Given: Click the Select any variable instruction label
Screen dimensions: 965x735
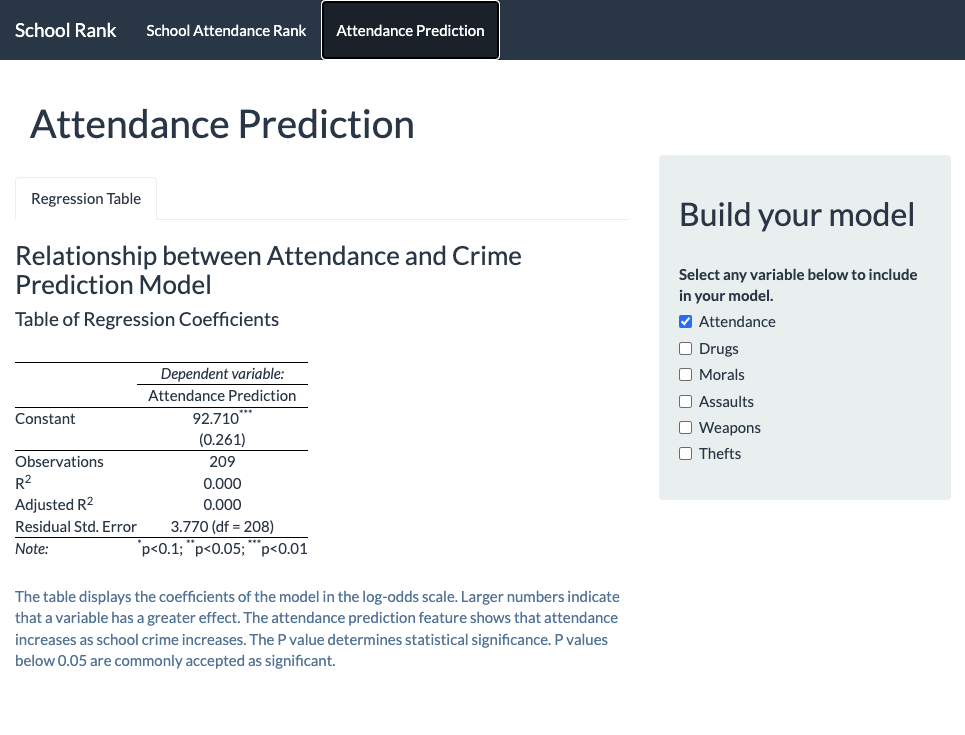Looking at the screenshot, I should (x=798, y=285).
